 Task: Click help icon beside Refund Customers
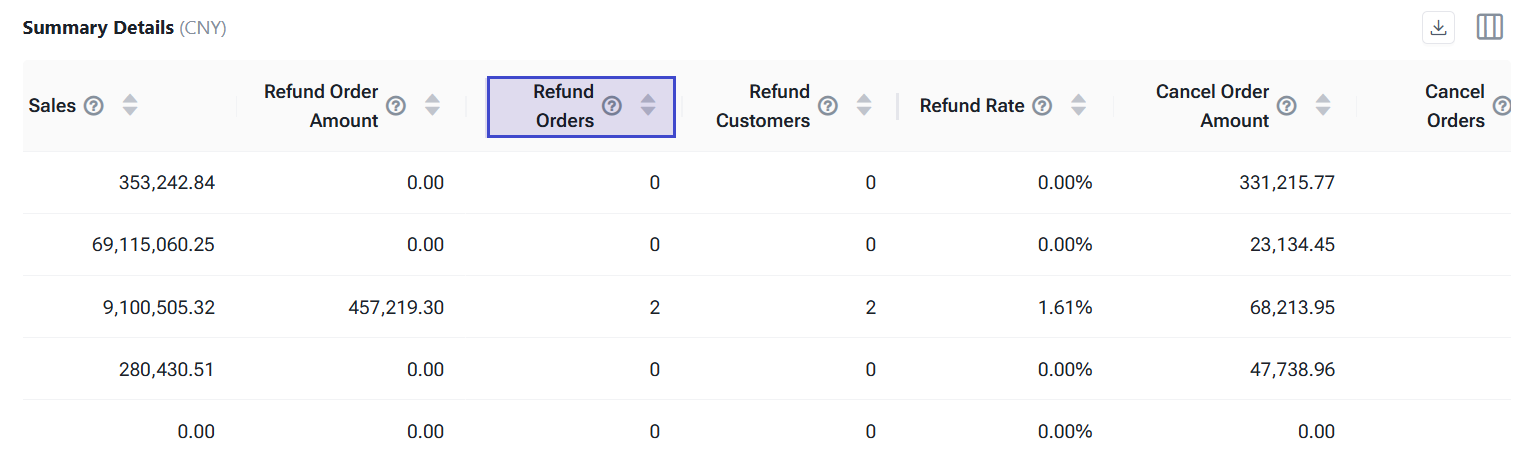(x=828, y=106)
